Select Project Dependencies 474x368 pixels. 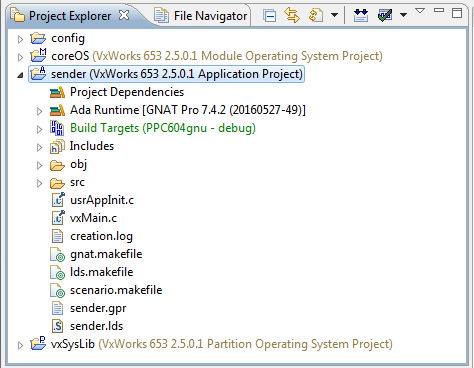(x=127, y=92)
